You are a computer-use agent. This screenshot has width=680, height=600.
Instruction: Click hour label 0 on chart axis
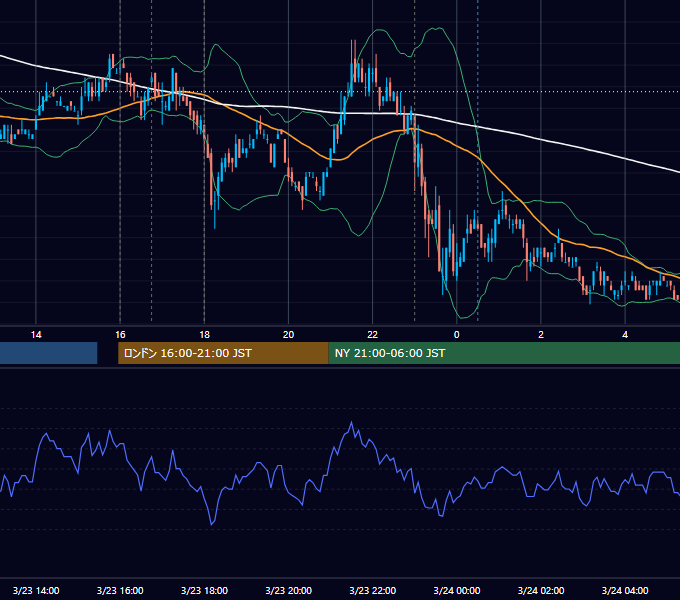457,334
